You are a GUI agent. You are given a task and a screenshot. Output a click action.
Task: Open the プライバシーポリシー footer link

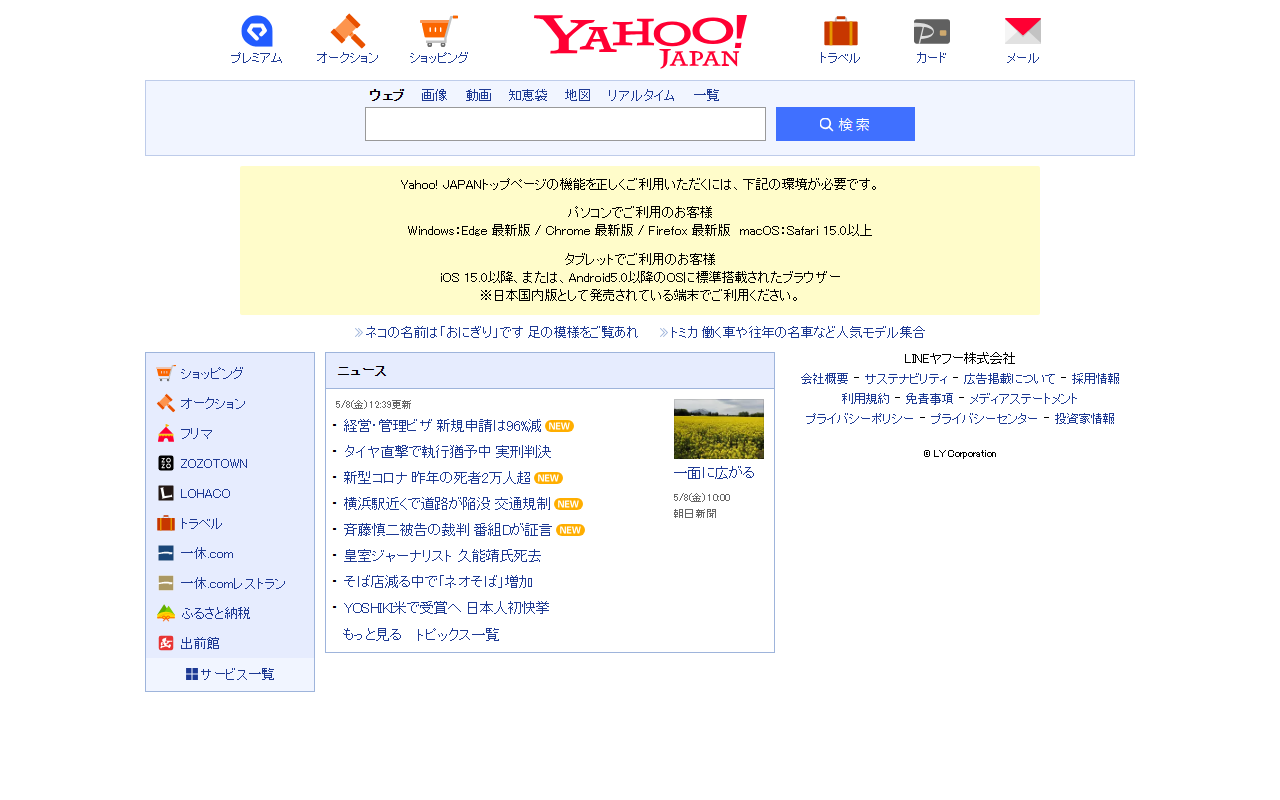point(859,419)
